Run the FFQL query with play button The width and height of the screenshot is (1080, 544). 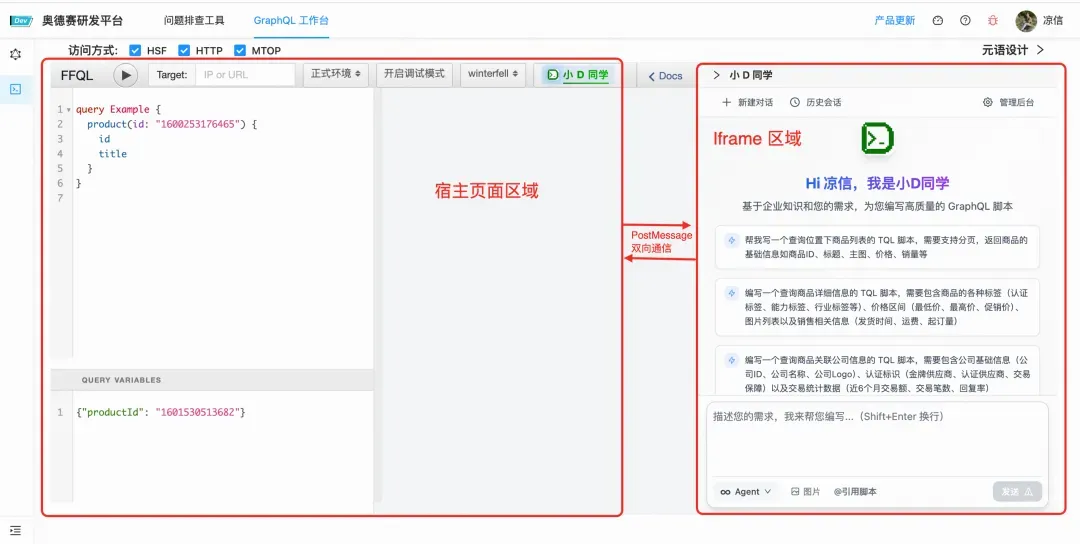coord(125,75)
